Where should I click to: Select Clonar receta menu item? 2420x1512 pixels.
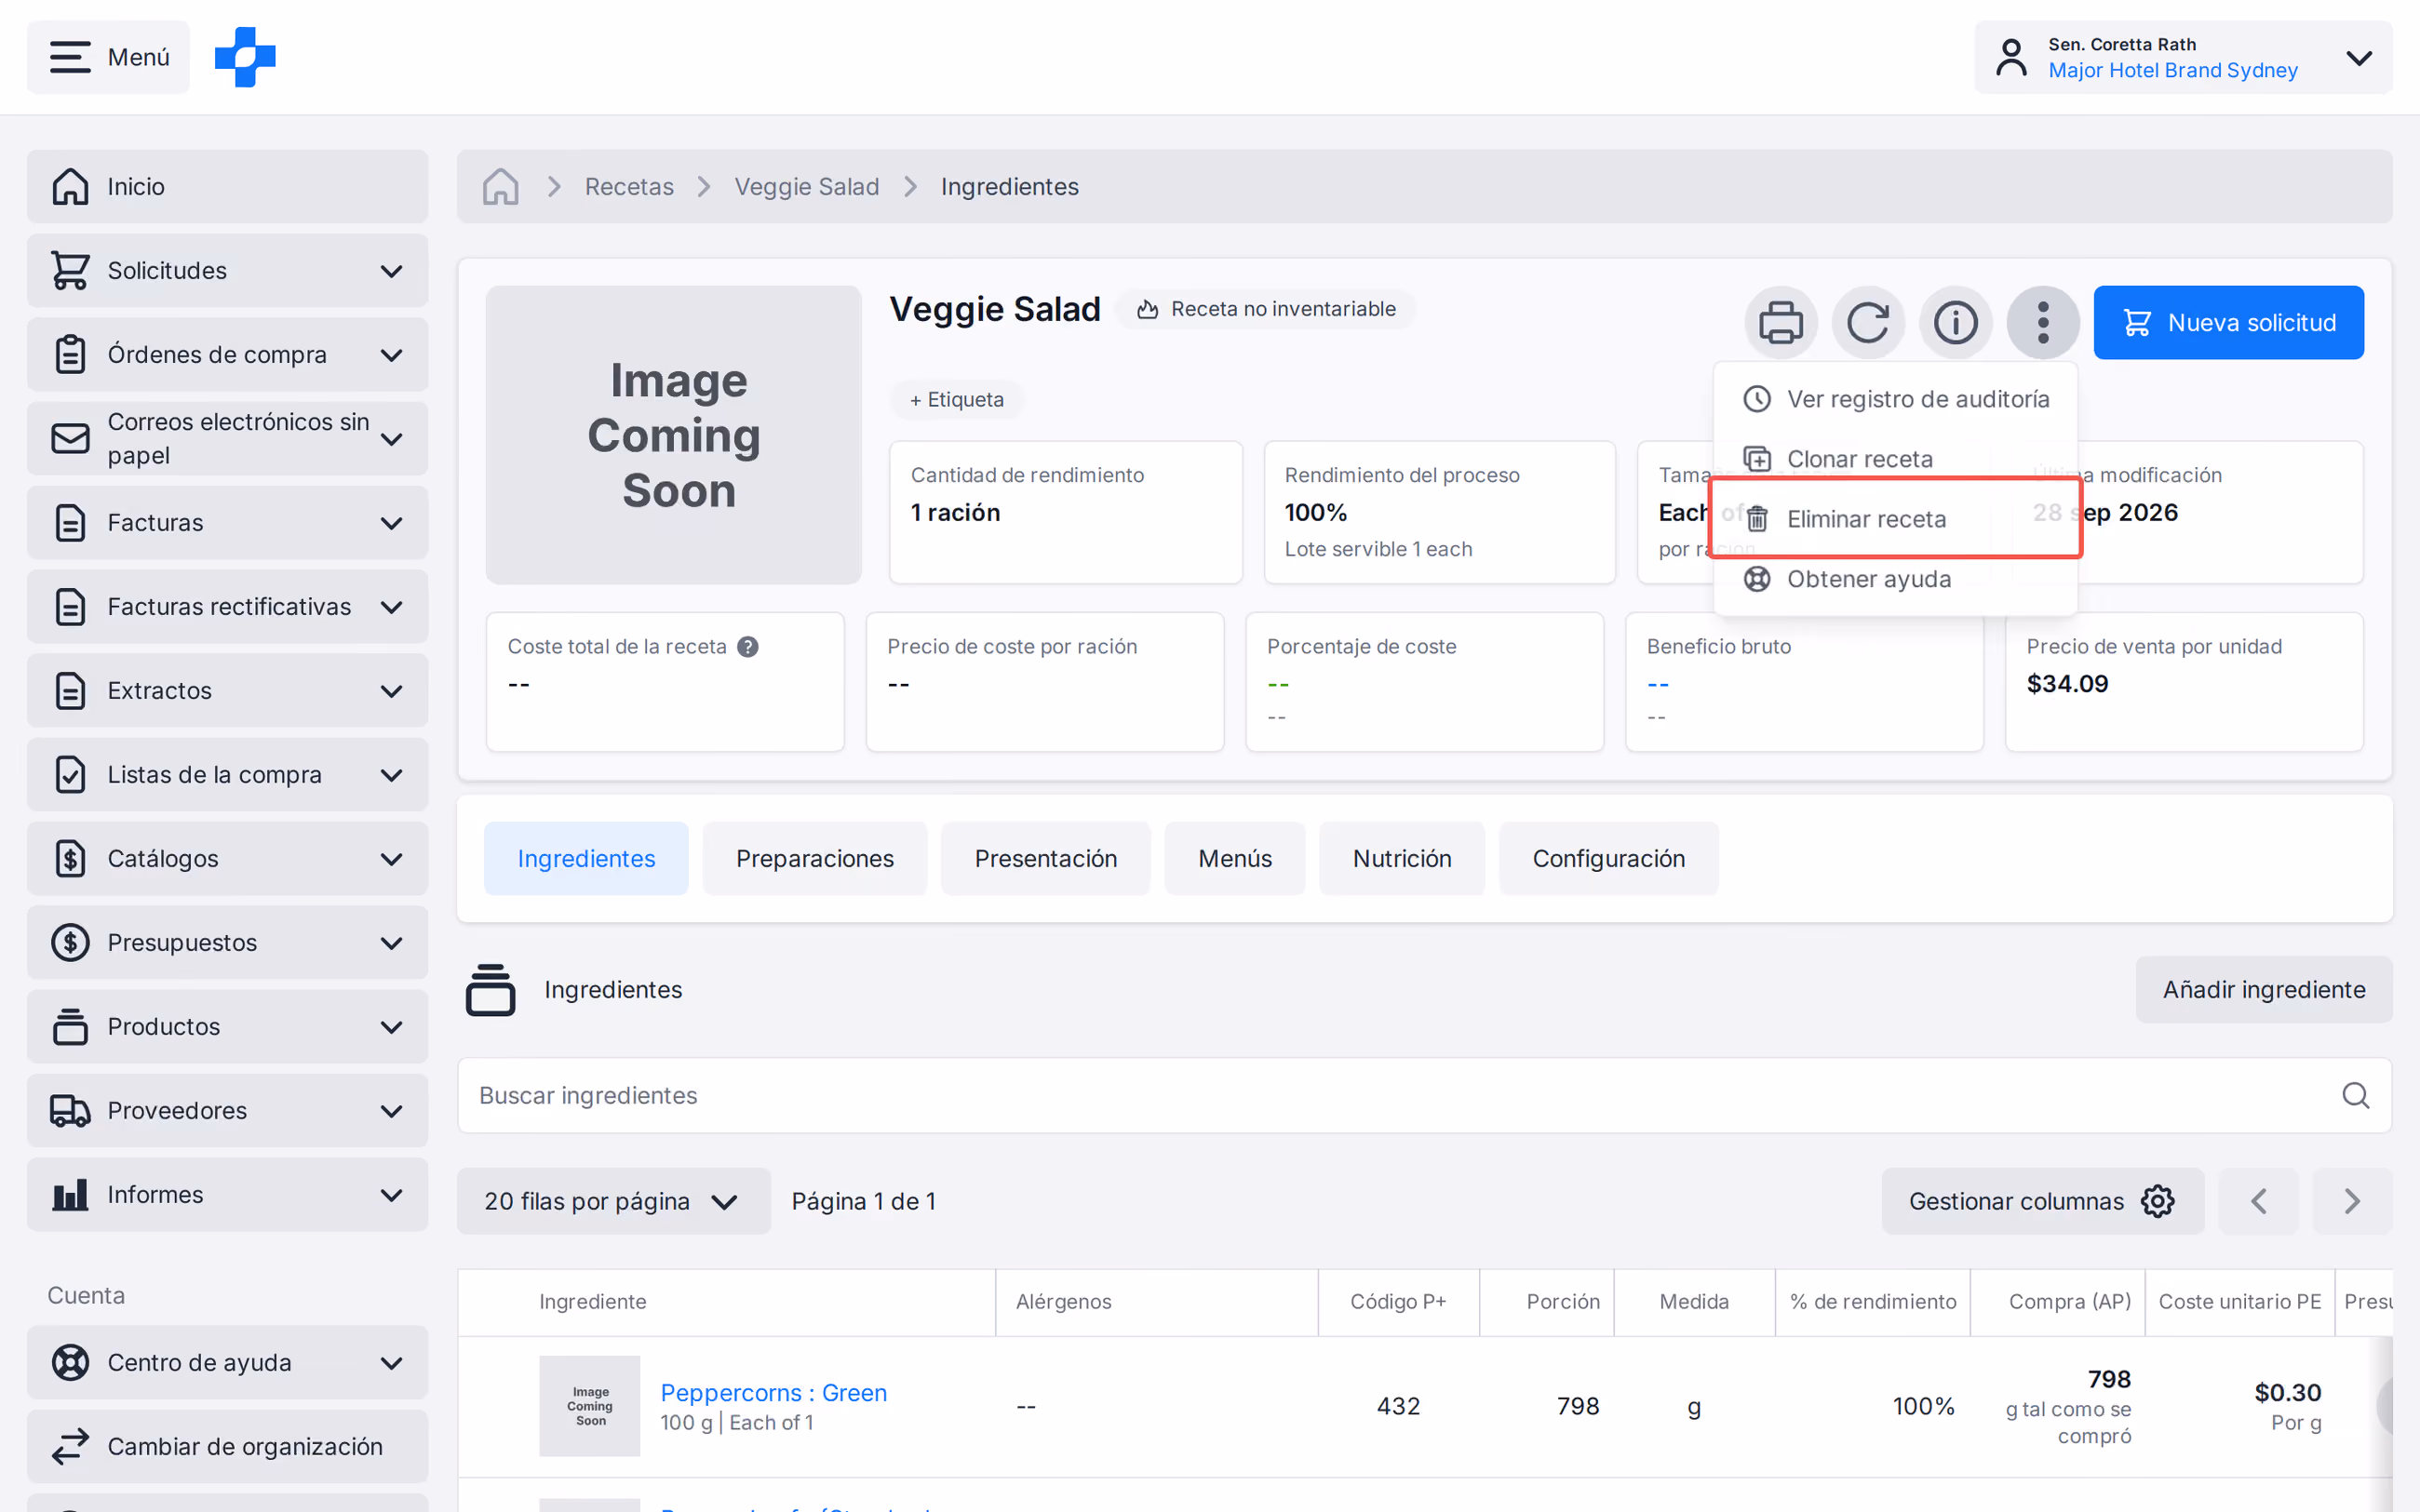tap(1895, 459)
